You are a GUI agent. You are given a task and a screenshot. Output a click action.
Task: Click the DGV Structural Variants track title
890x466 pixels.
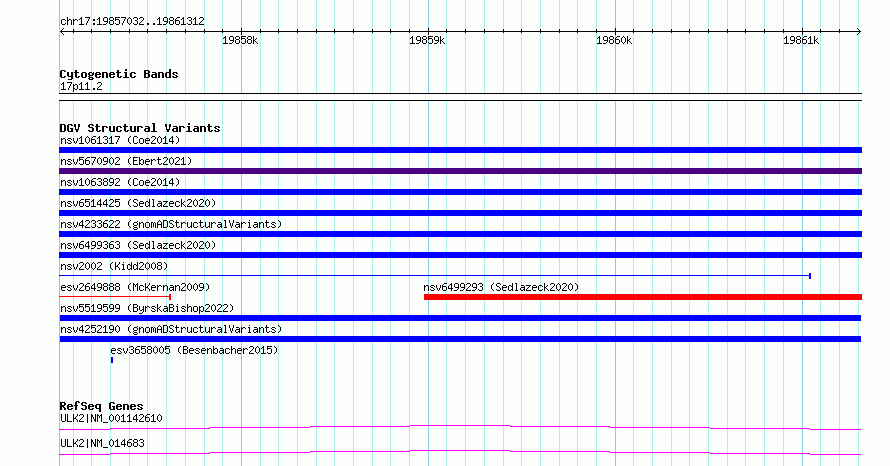point(140,128)
